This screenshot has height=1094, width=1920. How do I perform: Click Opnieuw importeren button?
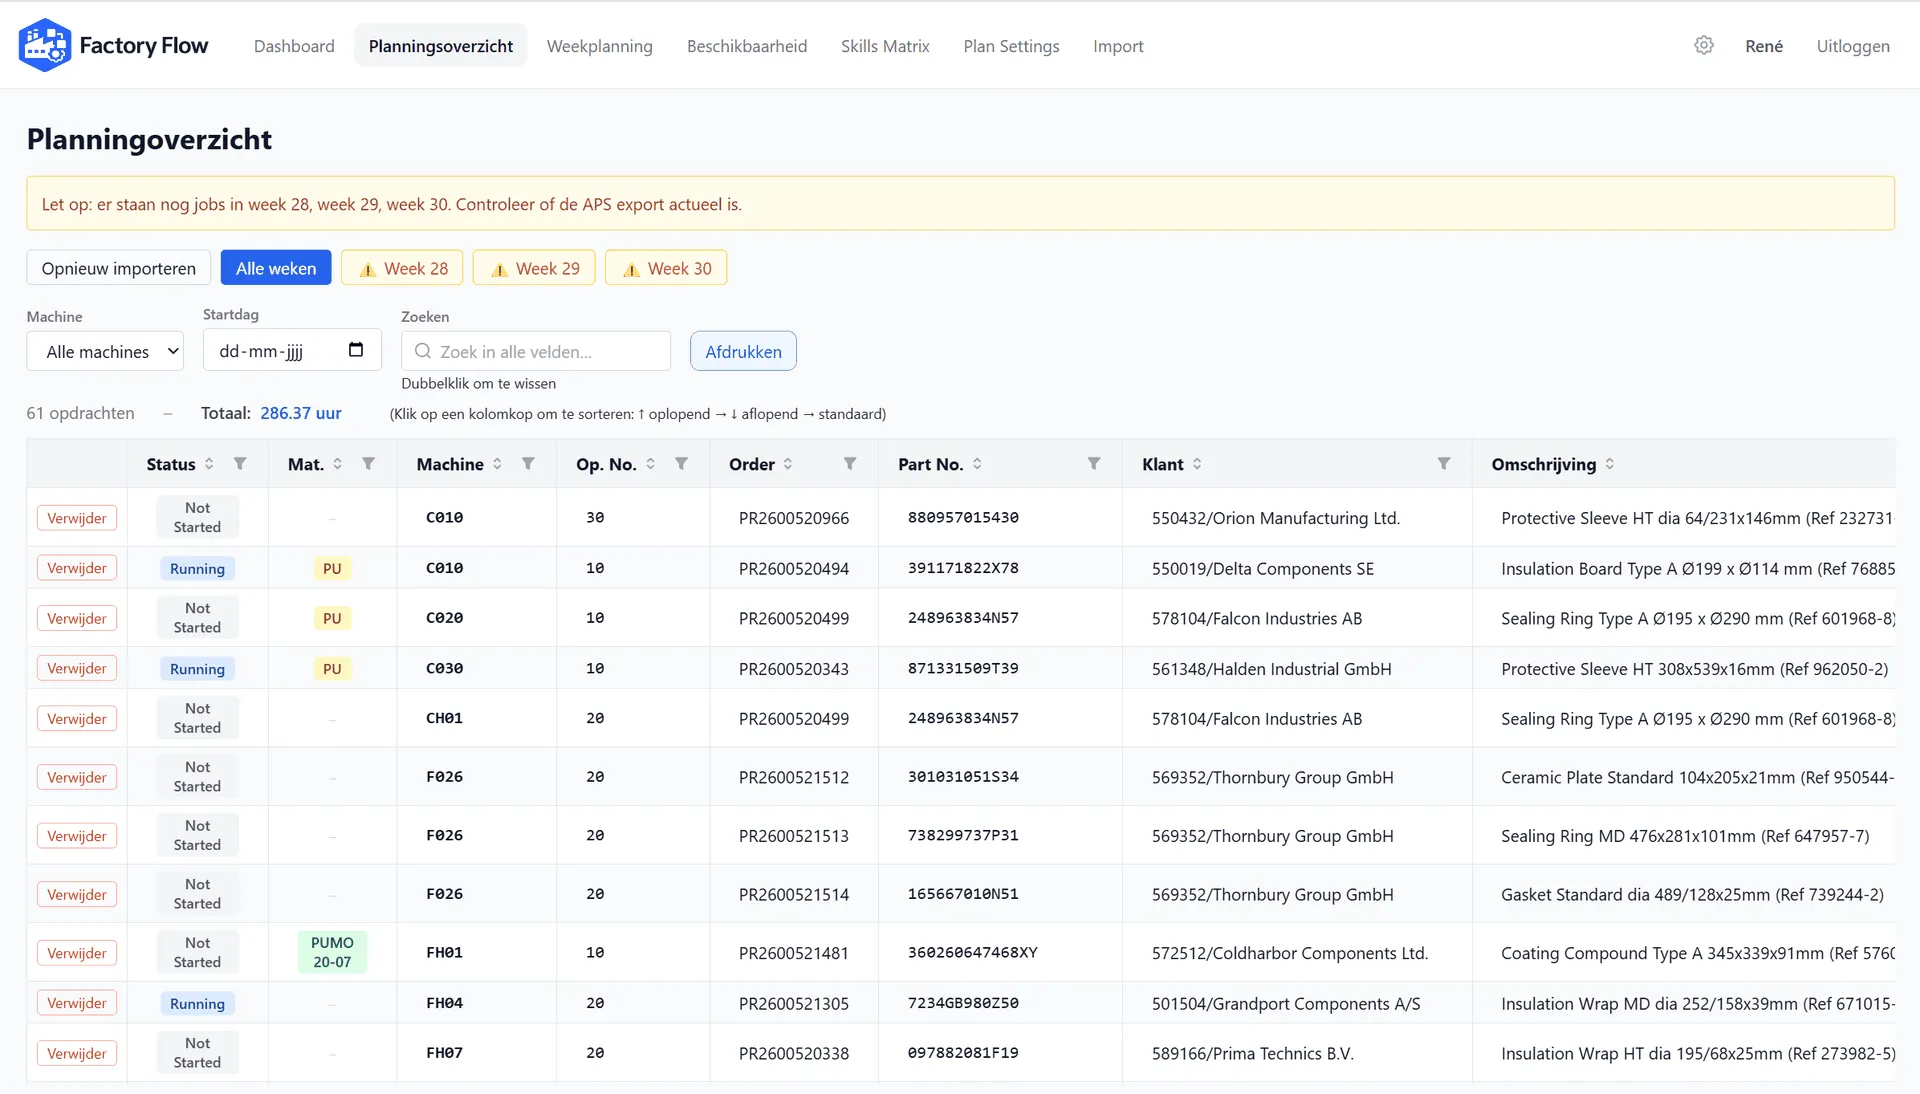pos(119,268)
